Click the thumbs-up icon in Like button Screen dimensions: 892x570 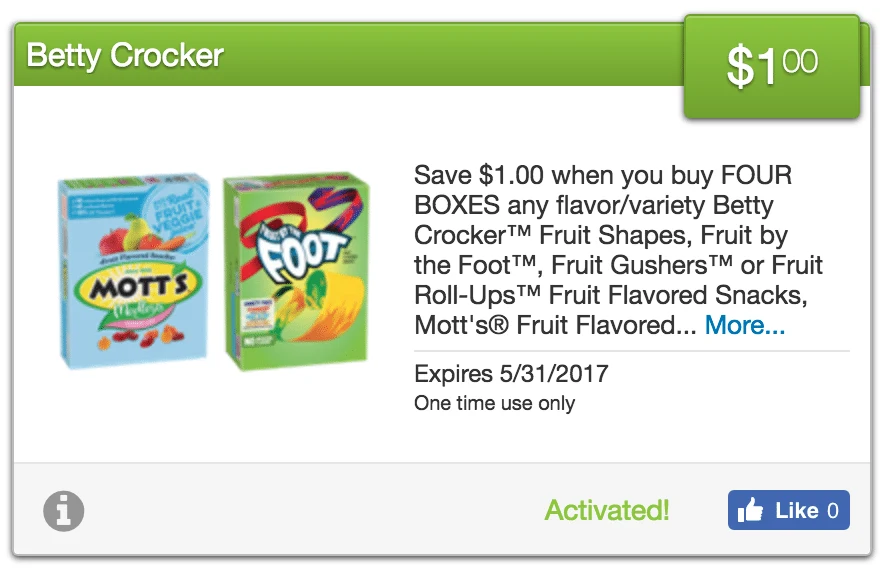click(x=750, y=510)
